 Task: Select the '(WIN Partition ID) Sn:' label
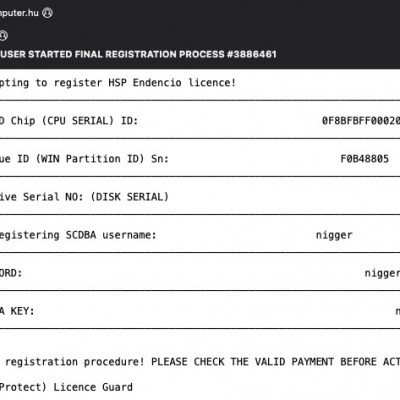[102, 159]
